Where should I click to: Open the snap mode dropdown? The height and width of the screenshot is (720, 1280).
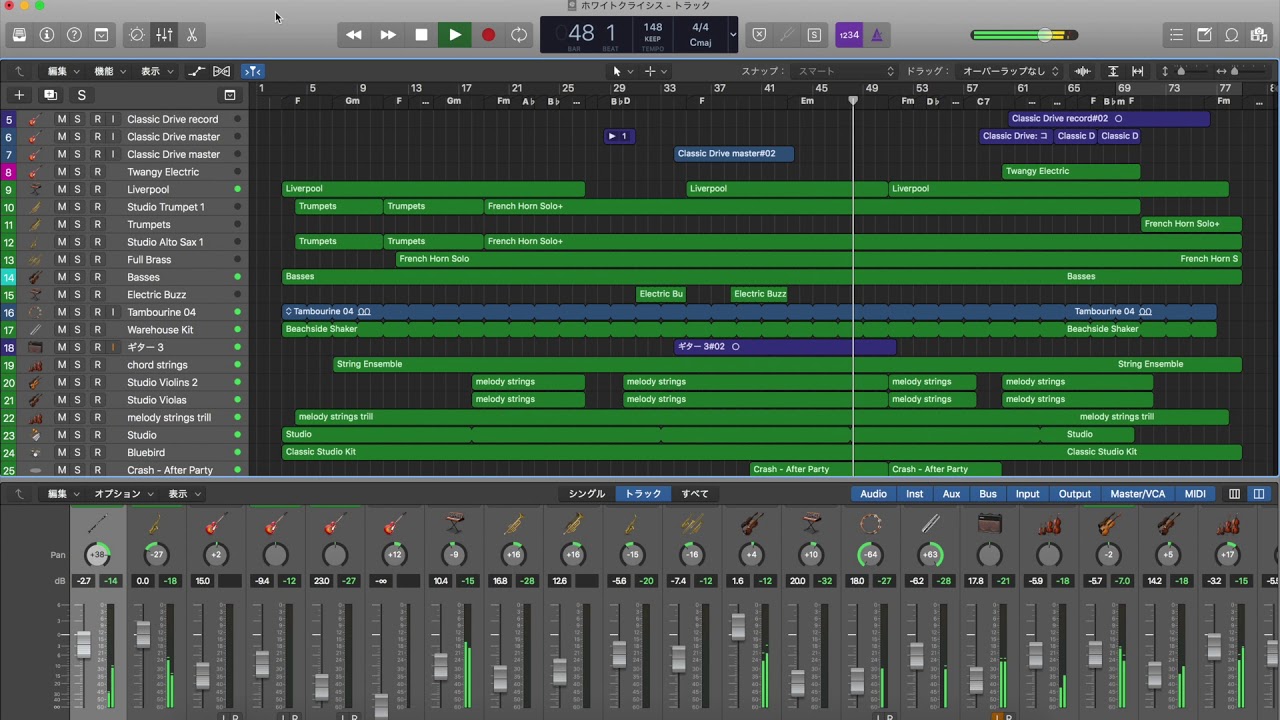pos(845,71)
